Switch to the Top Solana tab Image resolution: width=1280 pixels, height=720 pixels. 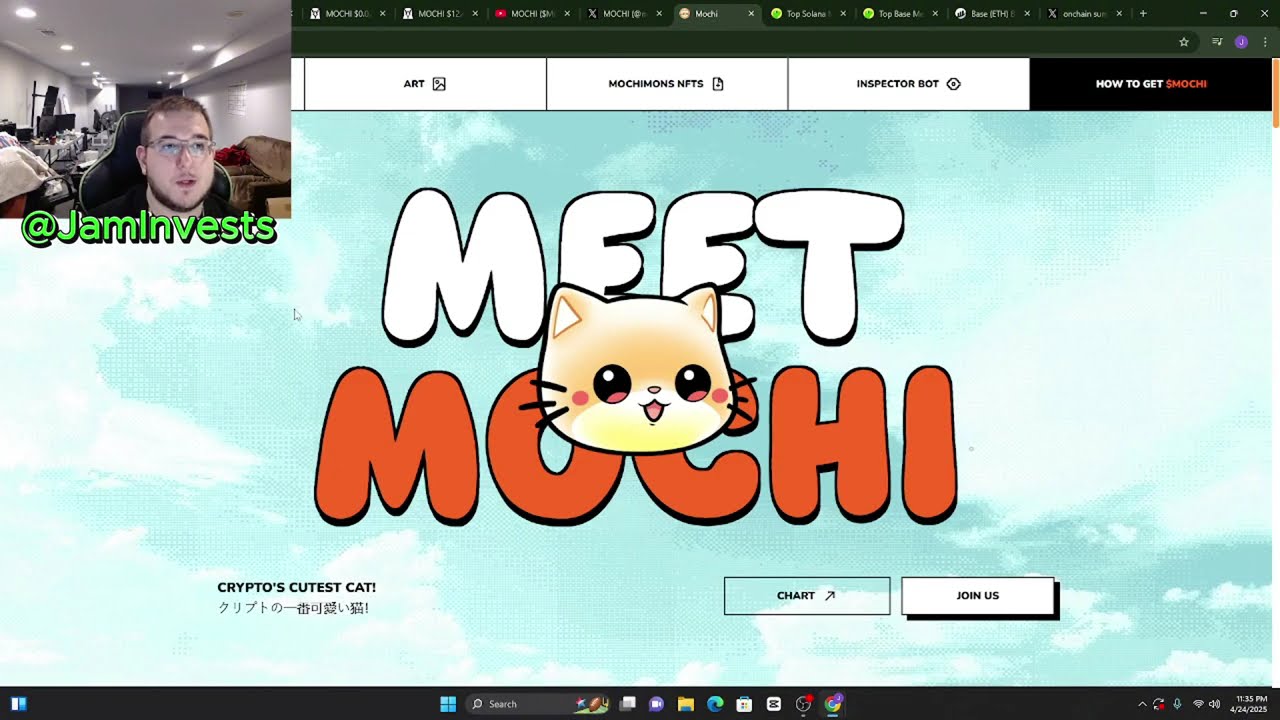coord(806,14)
